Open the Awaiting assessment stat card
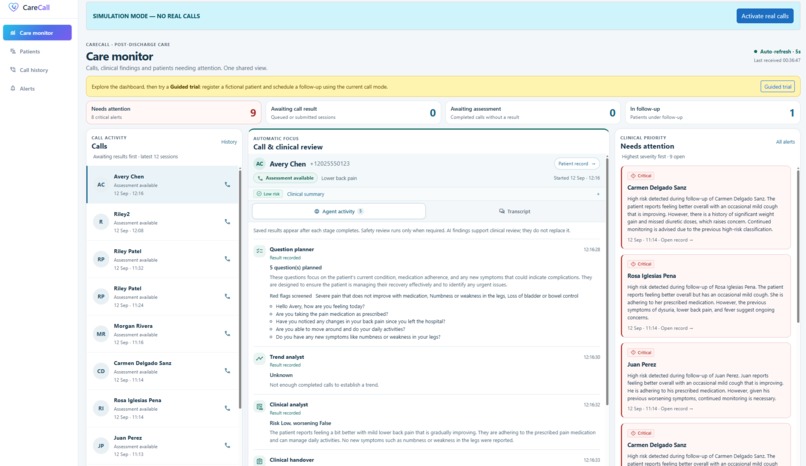This screenshot has width=806, height=466. pos(533,113)
